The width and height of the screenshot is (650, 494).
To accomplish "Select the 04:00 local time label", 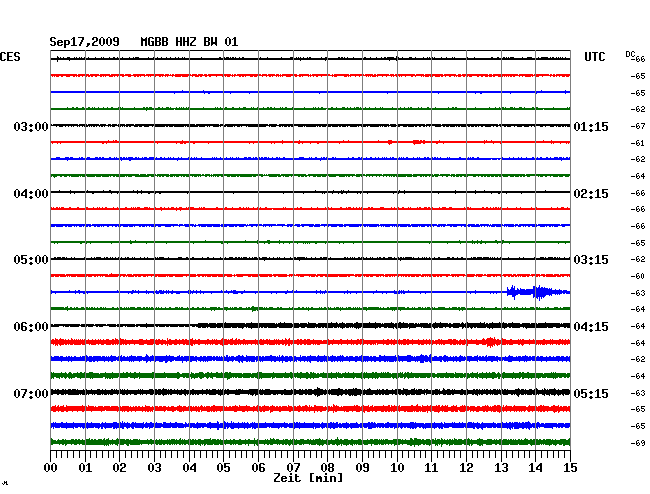I will (x=31, y=194).
